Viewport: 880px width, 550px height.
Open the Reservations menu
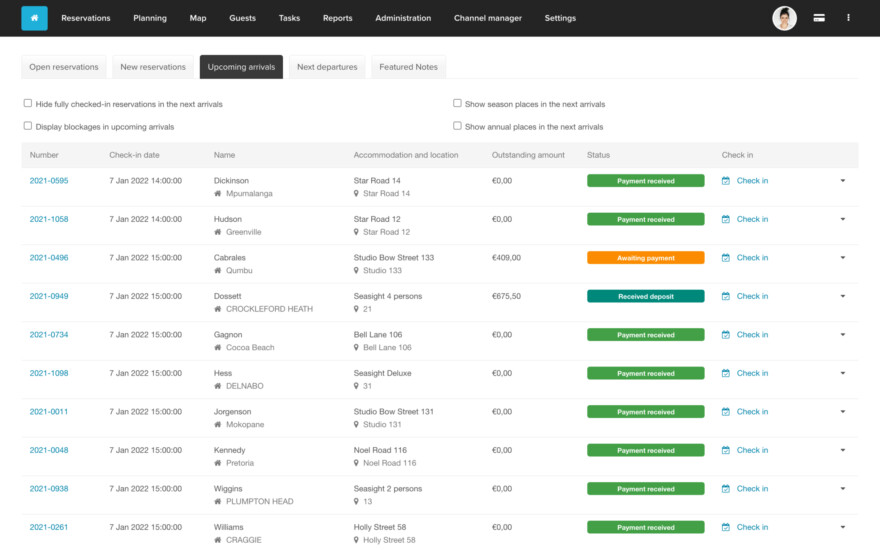[86, 18]
